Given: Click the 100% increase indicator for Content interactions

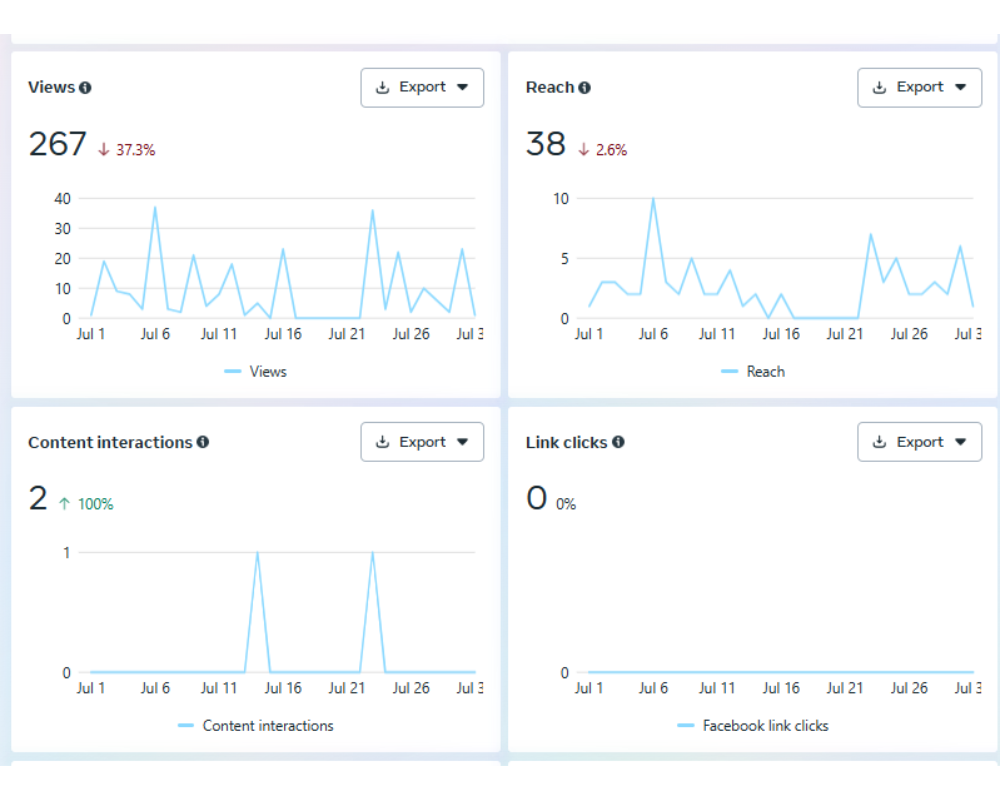Looking at the screenshot, I should (86, 504).
